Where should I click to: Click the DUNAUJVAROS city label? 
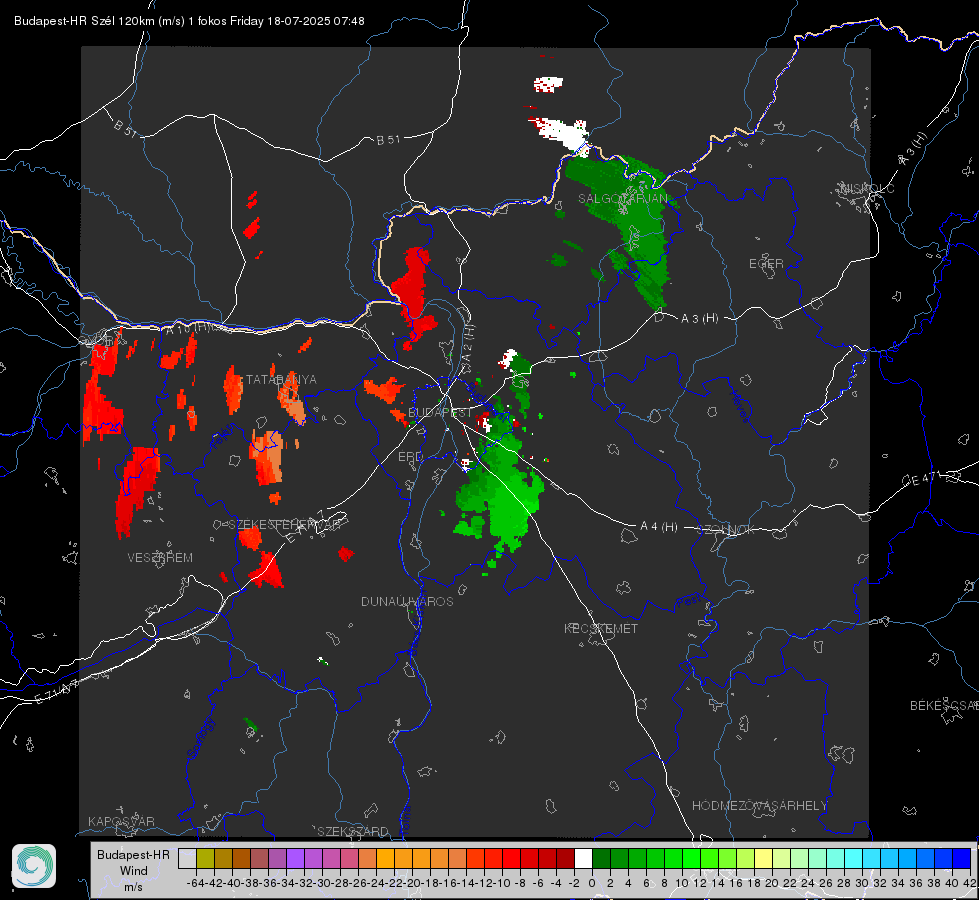[x=407, y=601]
